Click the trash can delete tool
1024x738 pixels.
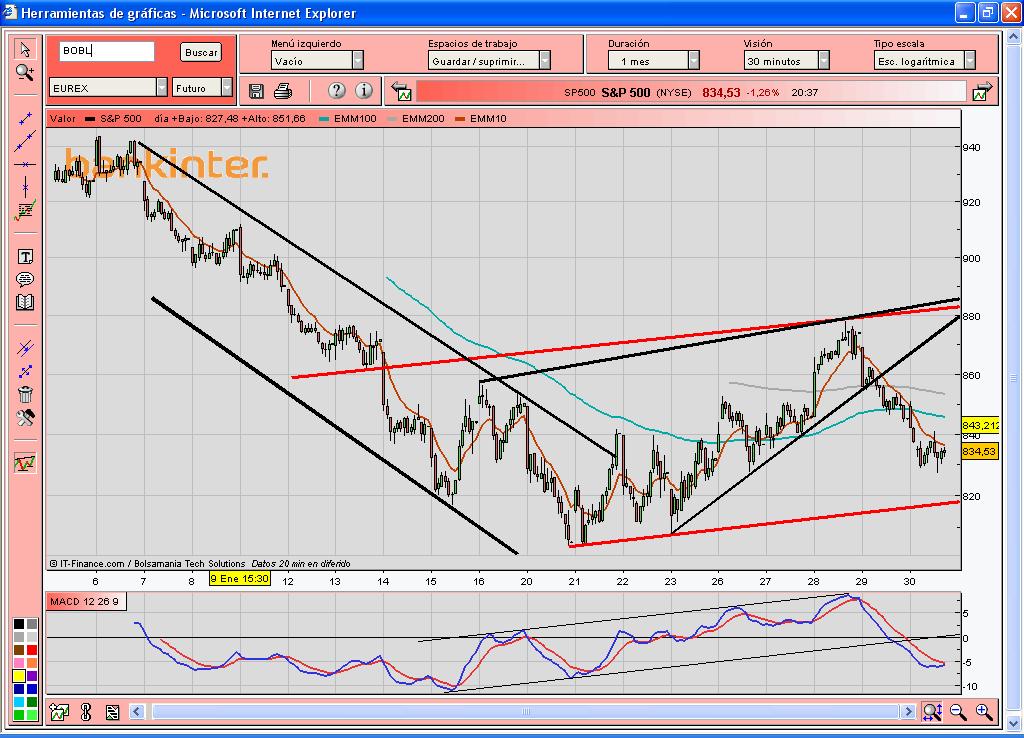(25, 394)
